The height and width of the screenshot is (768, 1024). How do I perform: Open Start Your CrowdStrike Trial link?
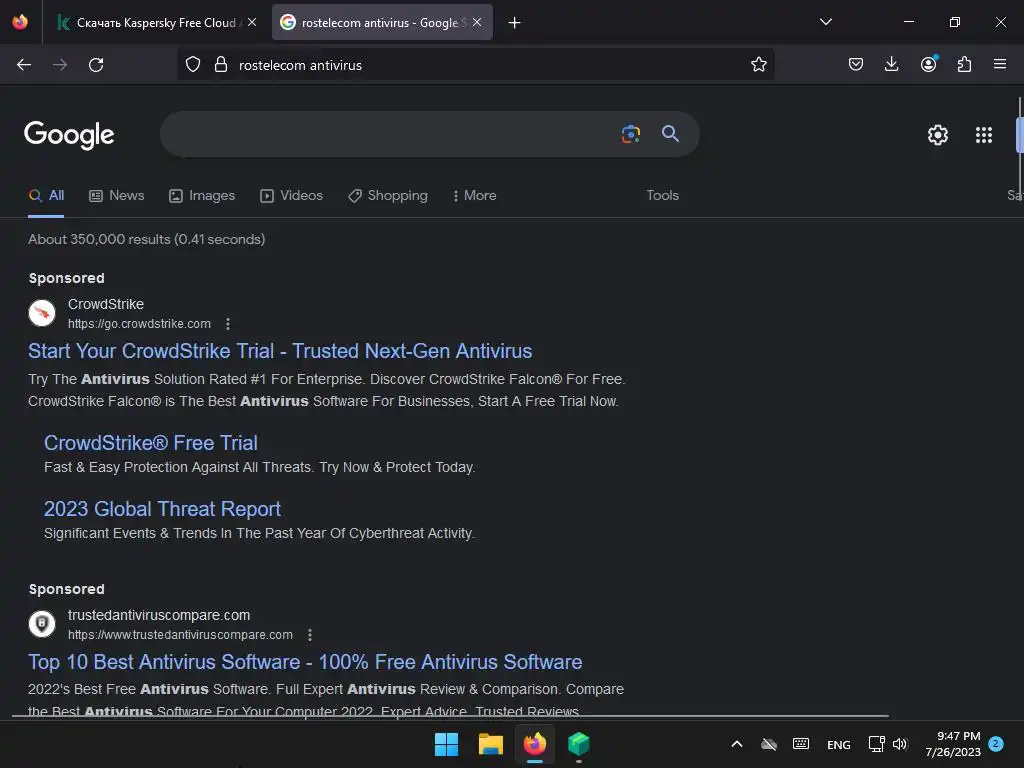(280, 351)
